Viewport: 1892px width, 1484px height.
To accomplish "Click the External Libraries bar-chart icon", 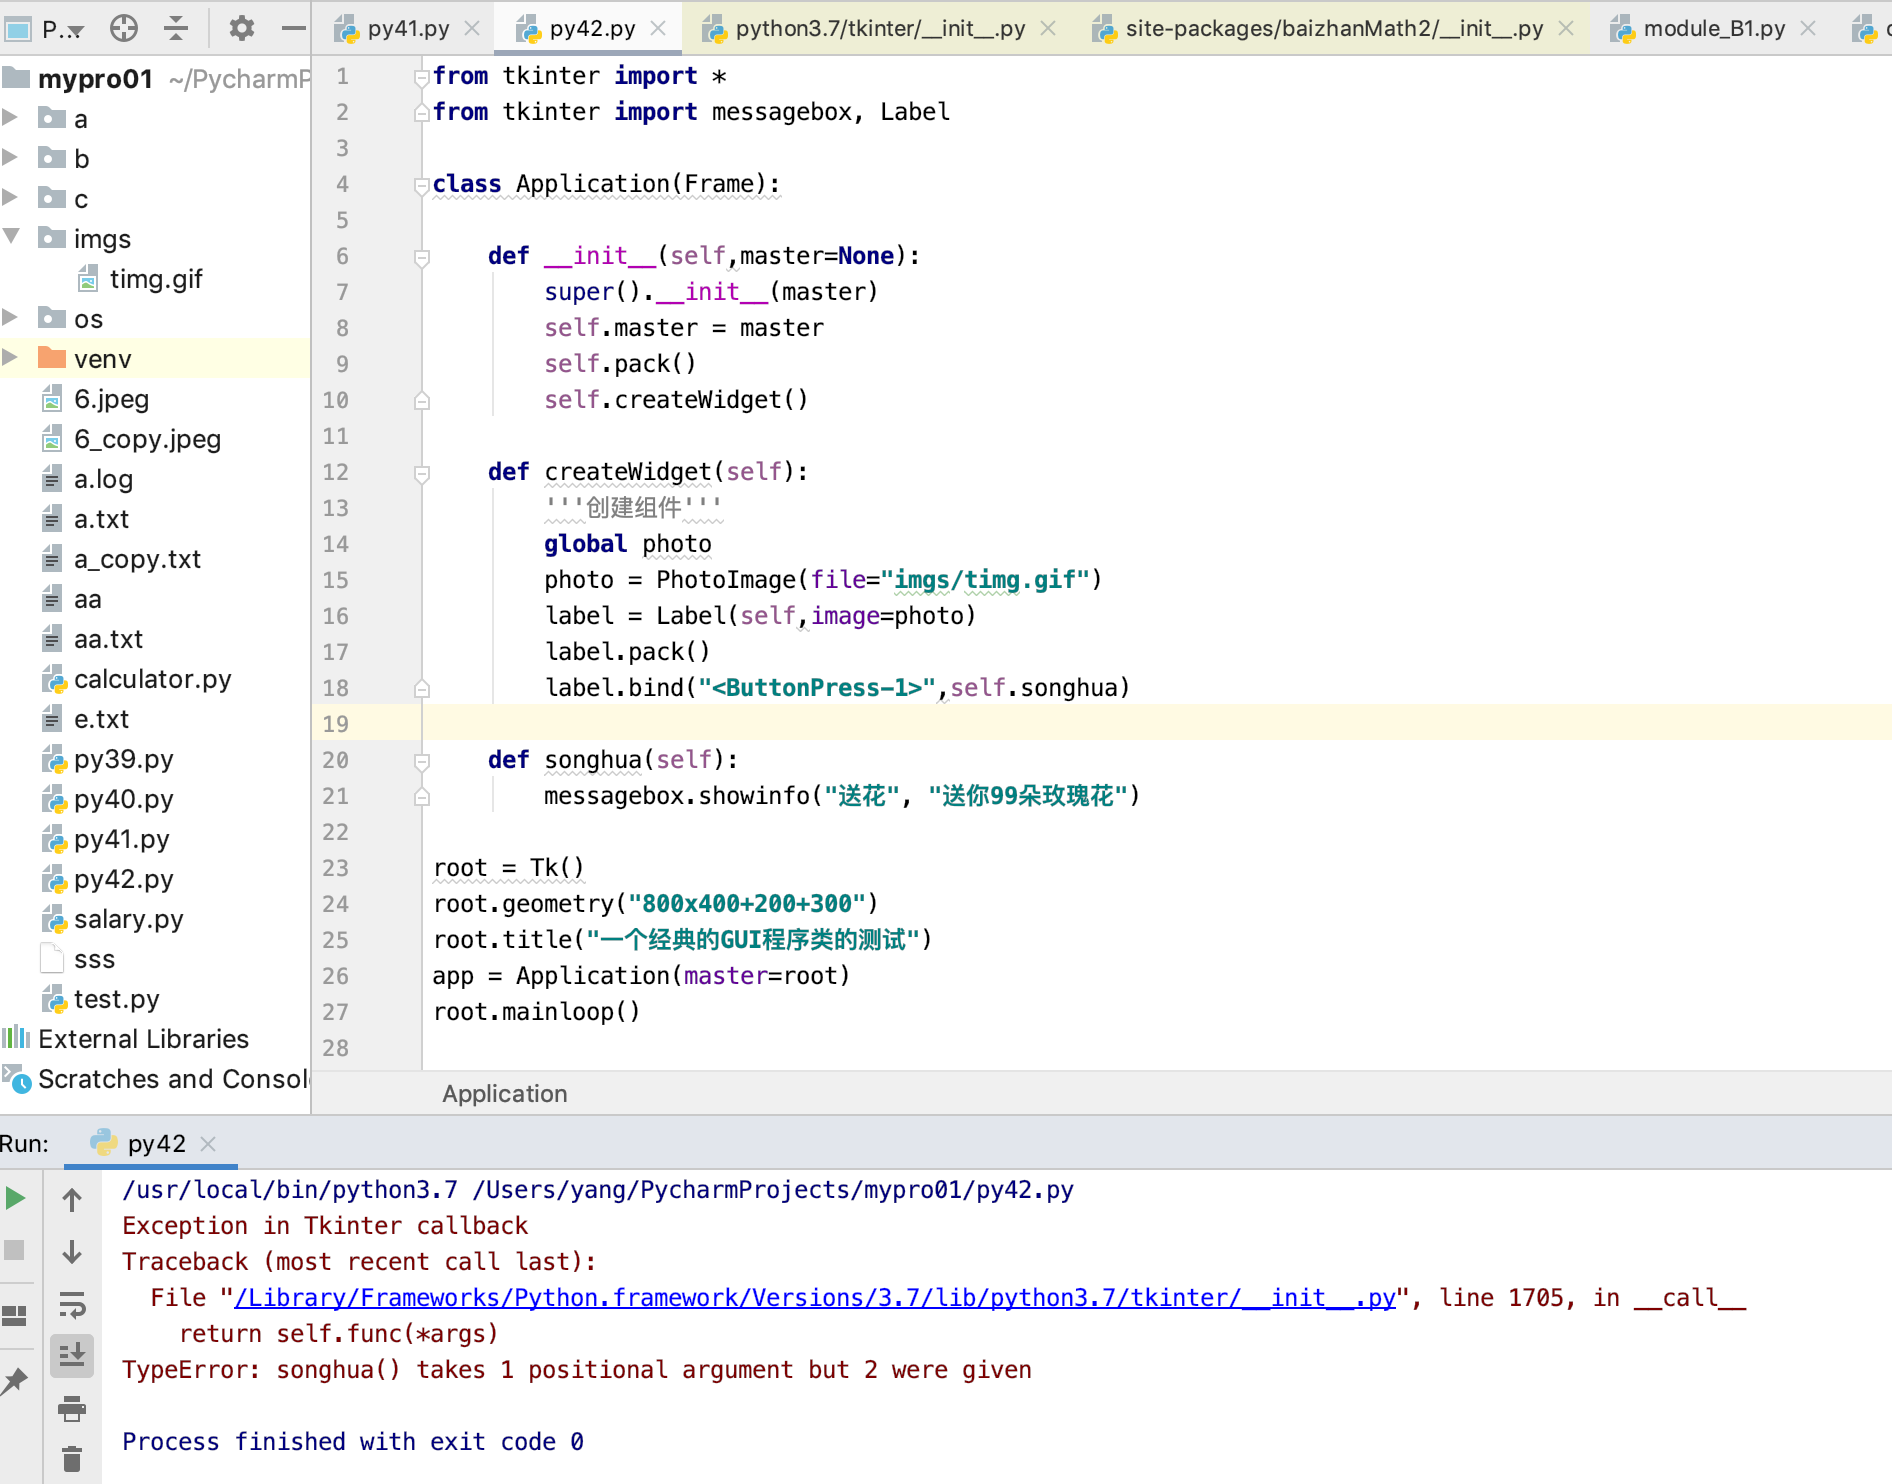I will (x=16, y=1038).
